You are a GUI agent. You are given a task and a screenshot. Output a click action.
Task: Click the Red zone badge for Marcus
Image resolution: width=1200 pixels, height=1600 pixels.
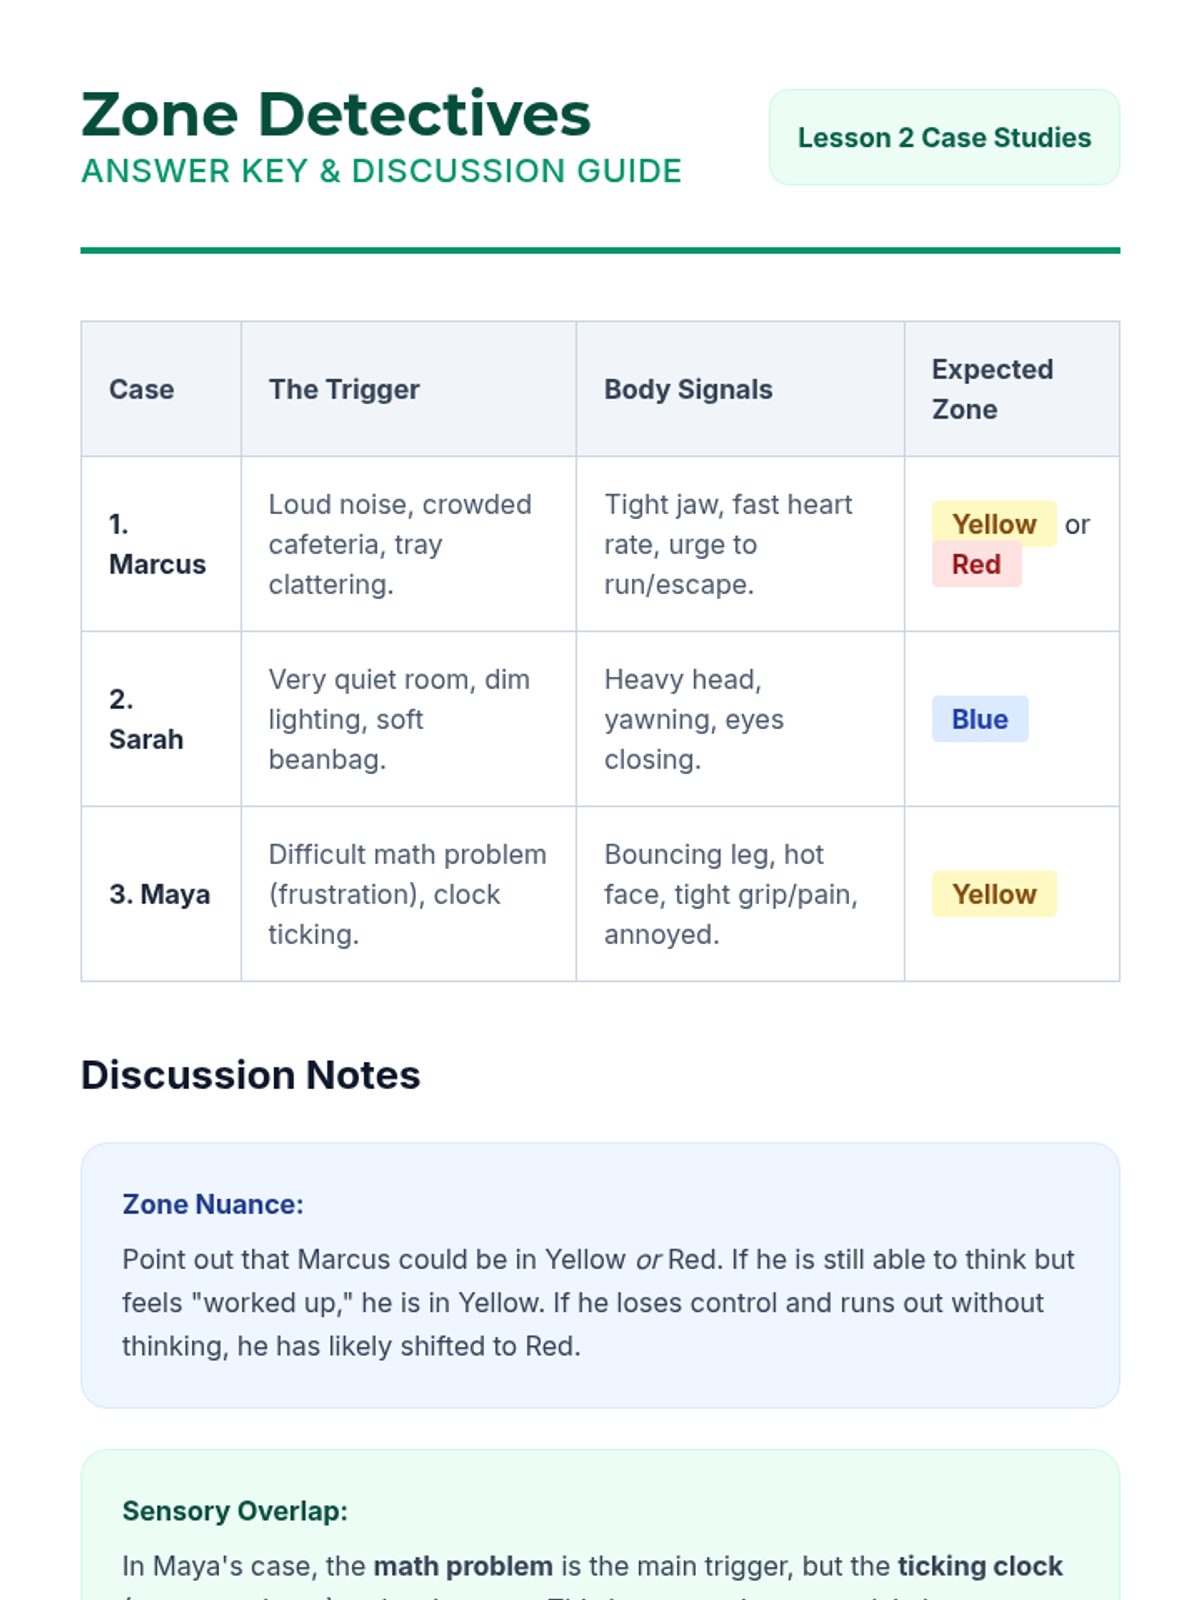pyautogui.click(x=976, y=564)
